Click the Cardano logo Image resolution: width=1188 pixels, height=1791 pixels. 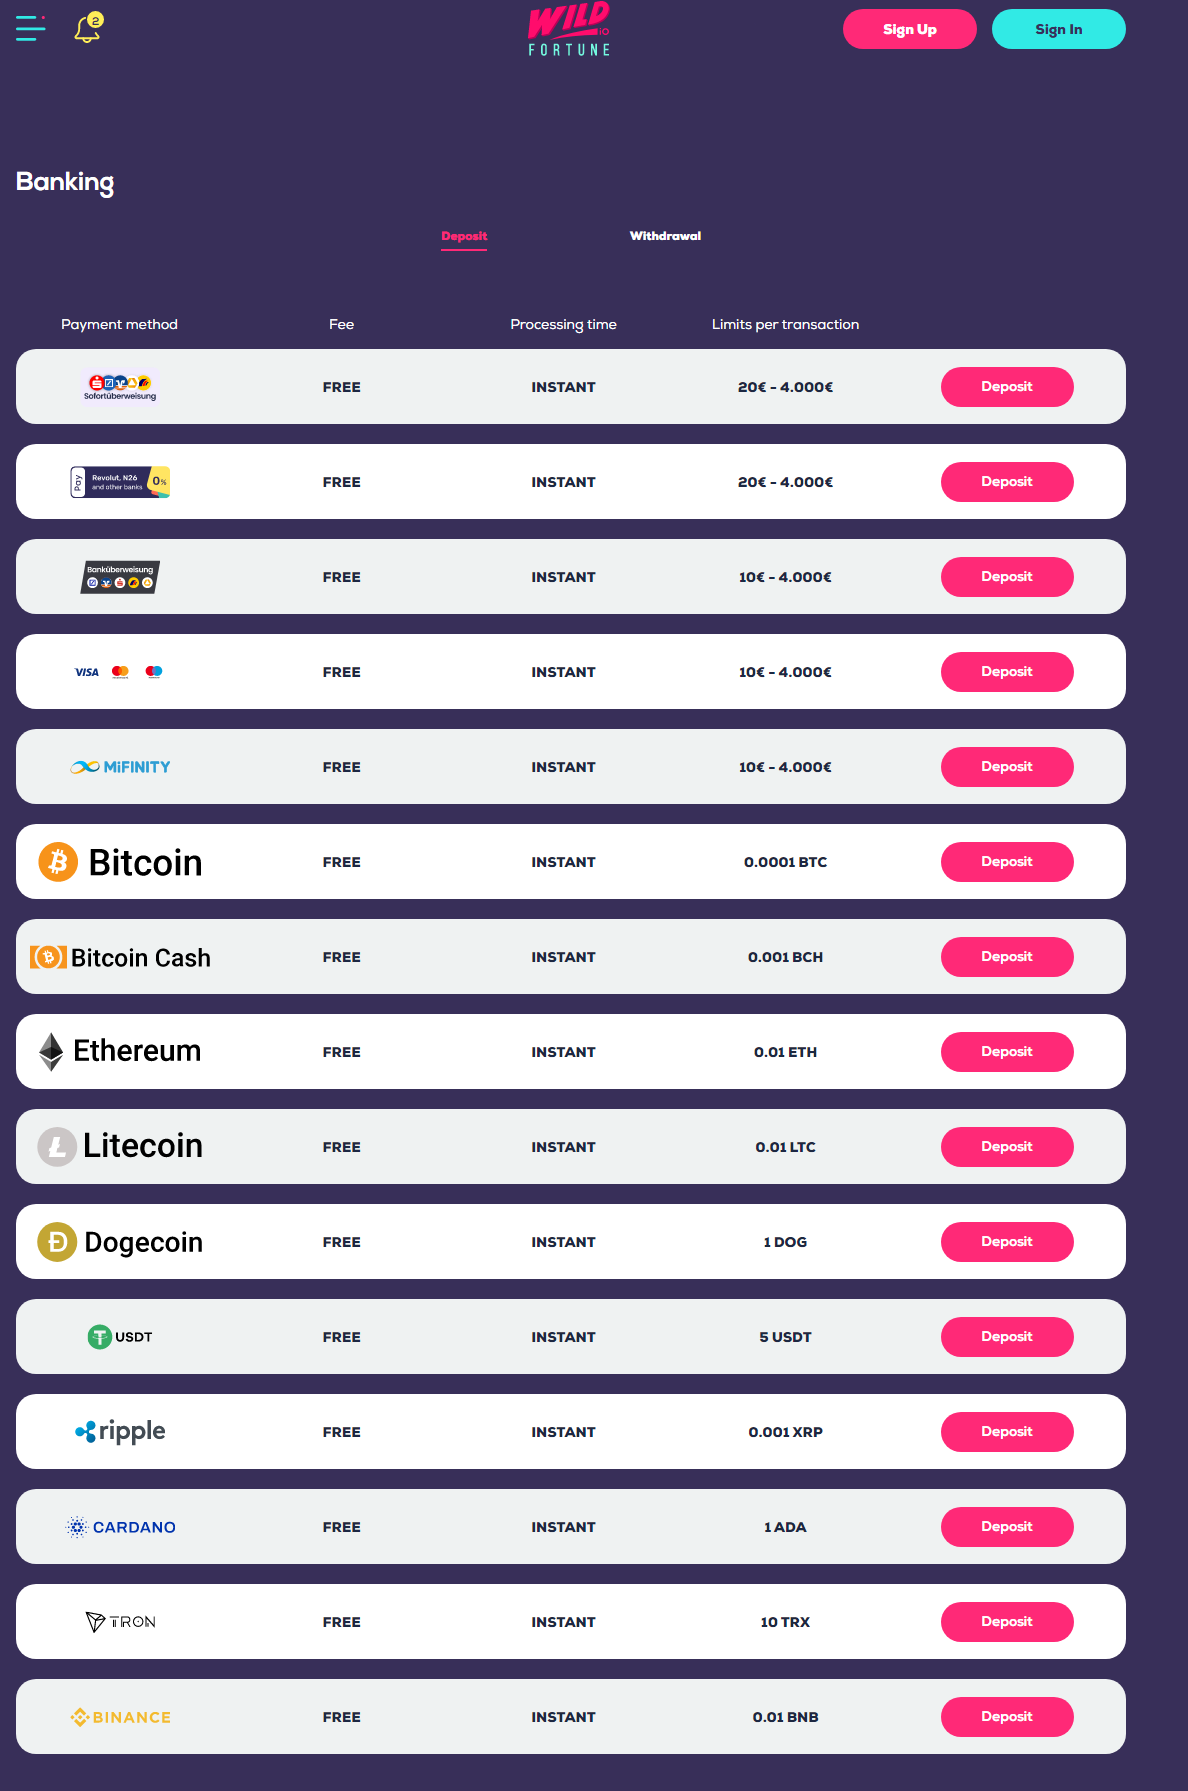[120, 1527]
